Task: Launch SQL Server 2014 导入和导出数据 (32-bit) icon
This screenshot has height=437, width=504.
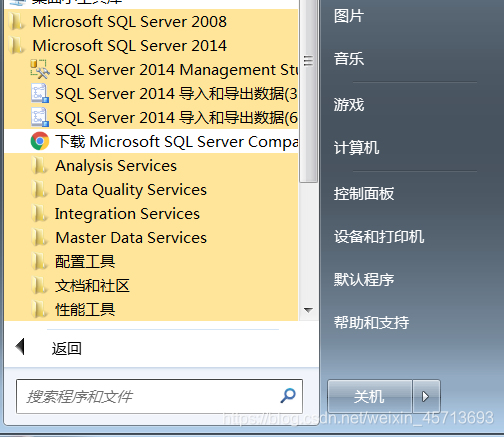Action: (40, 93)
